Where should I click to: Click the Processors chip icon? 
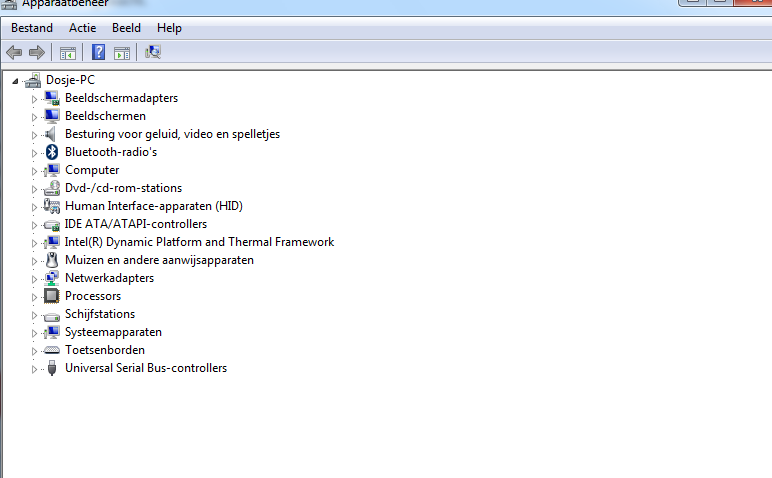[52, 296]
